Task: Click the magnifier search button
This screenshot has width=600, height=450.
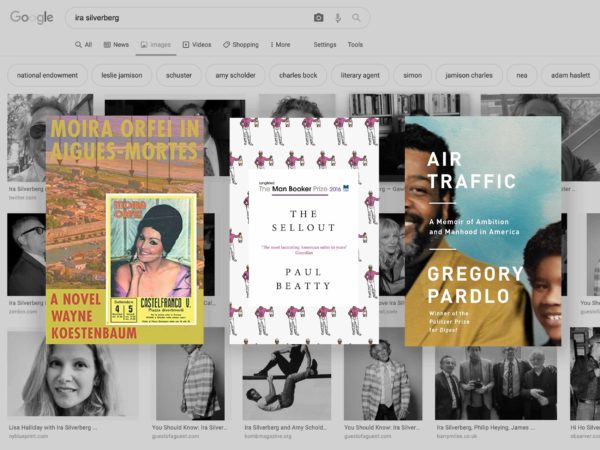Action: point(356,18)
